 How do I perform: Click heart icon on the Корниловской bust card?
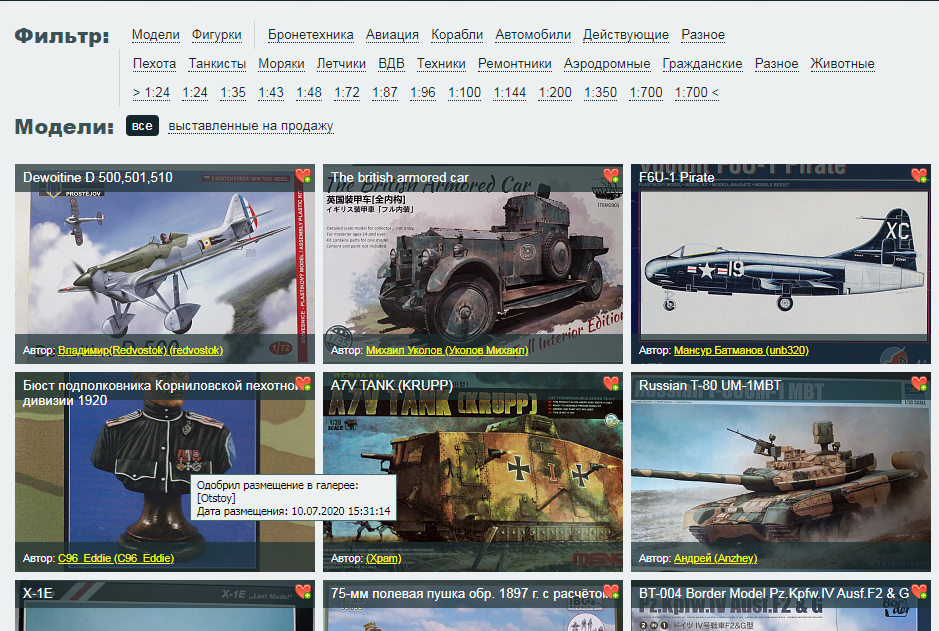pos(303,384)
